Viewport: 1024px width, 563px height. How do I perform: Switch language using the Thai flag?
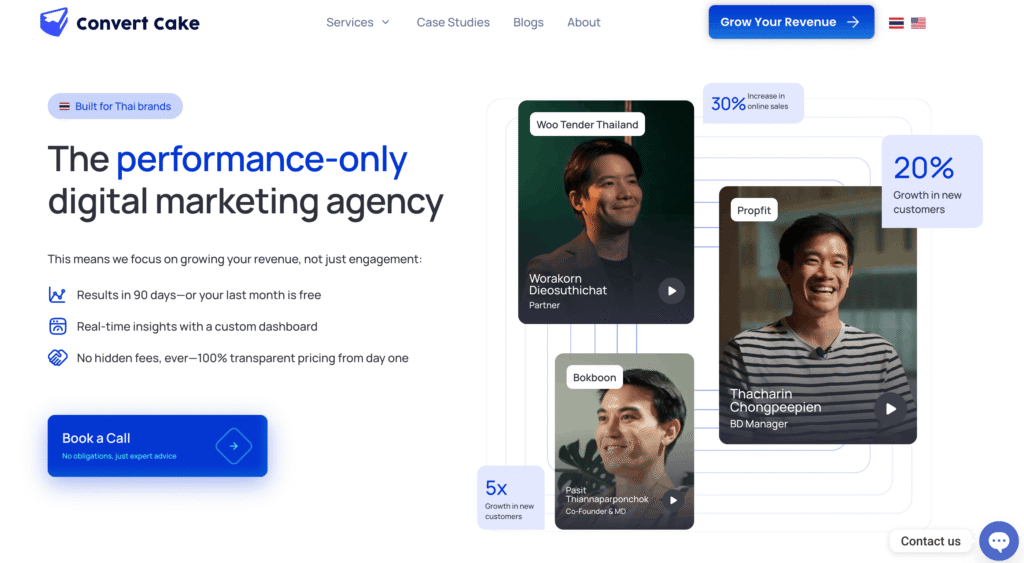coord(896,23)
